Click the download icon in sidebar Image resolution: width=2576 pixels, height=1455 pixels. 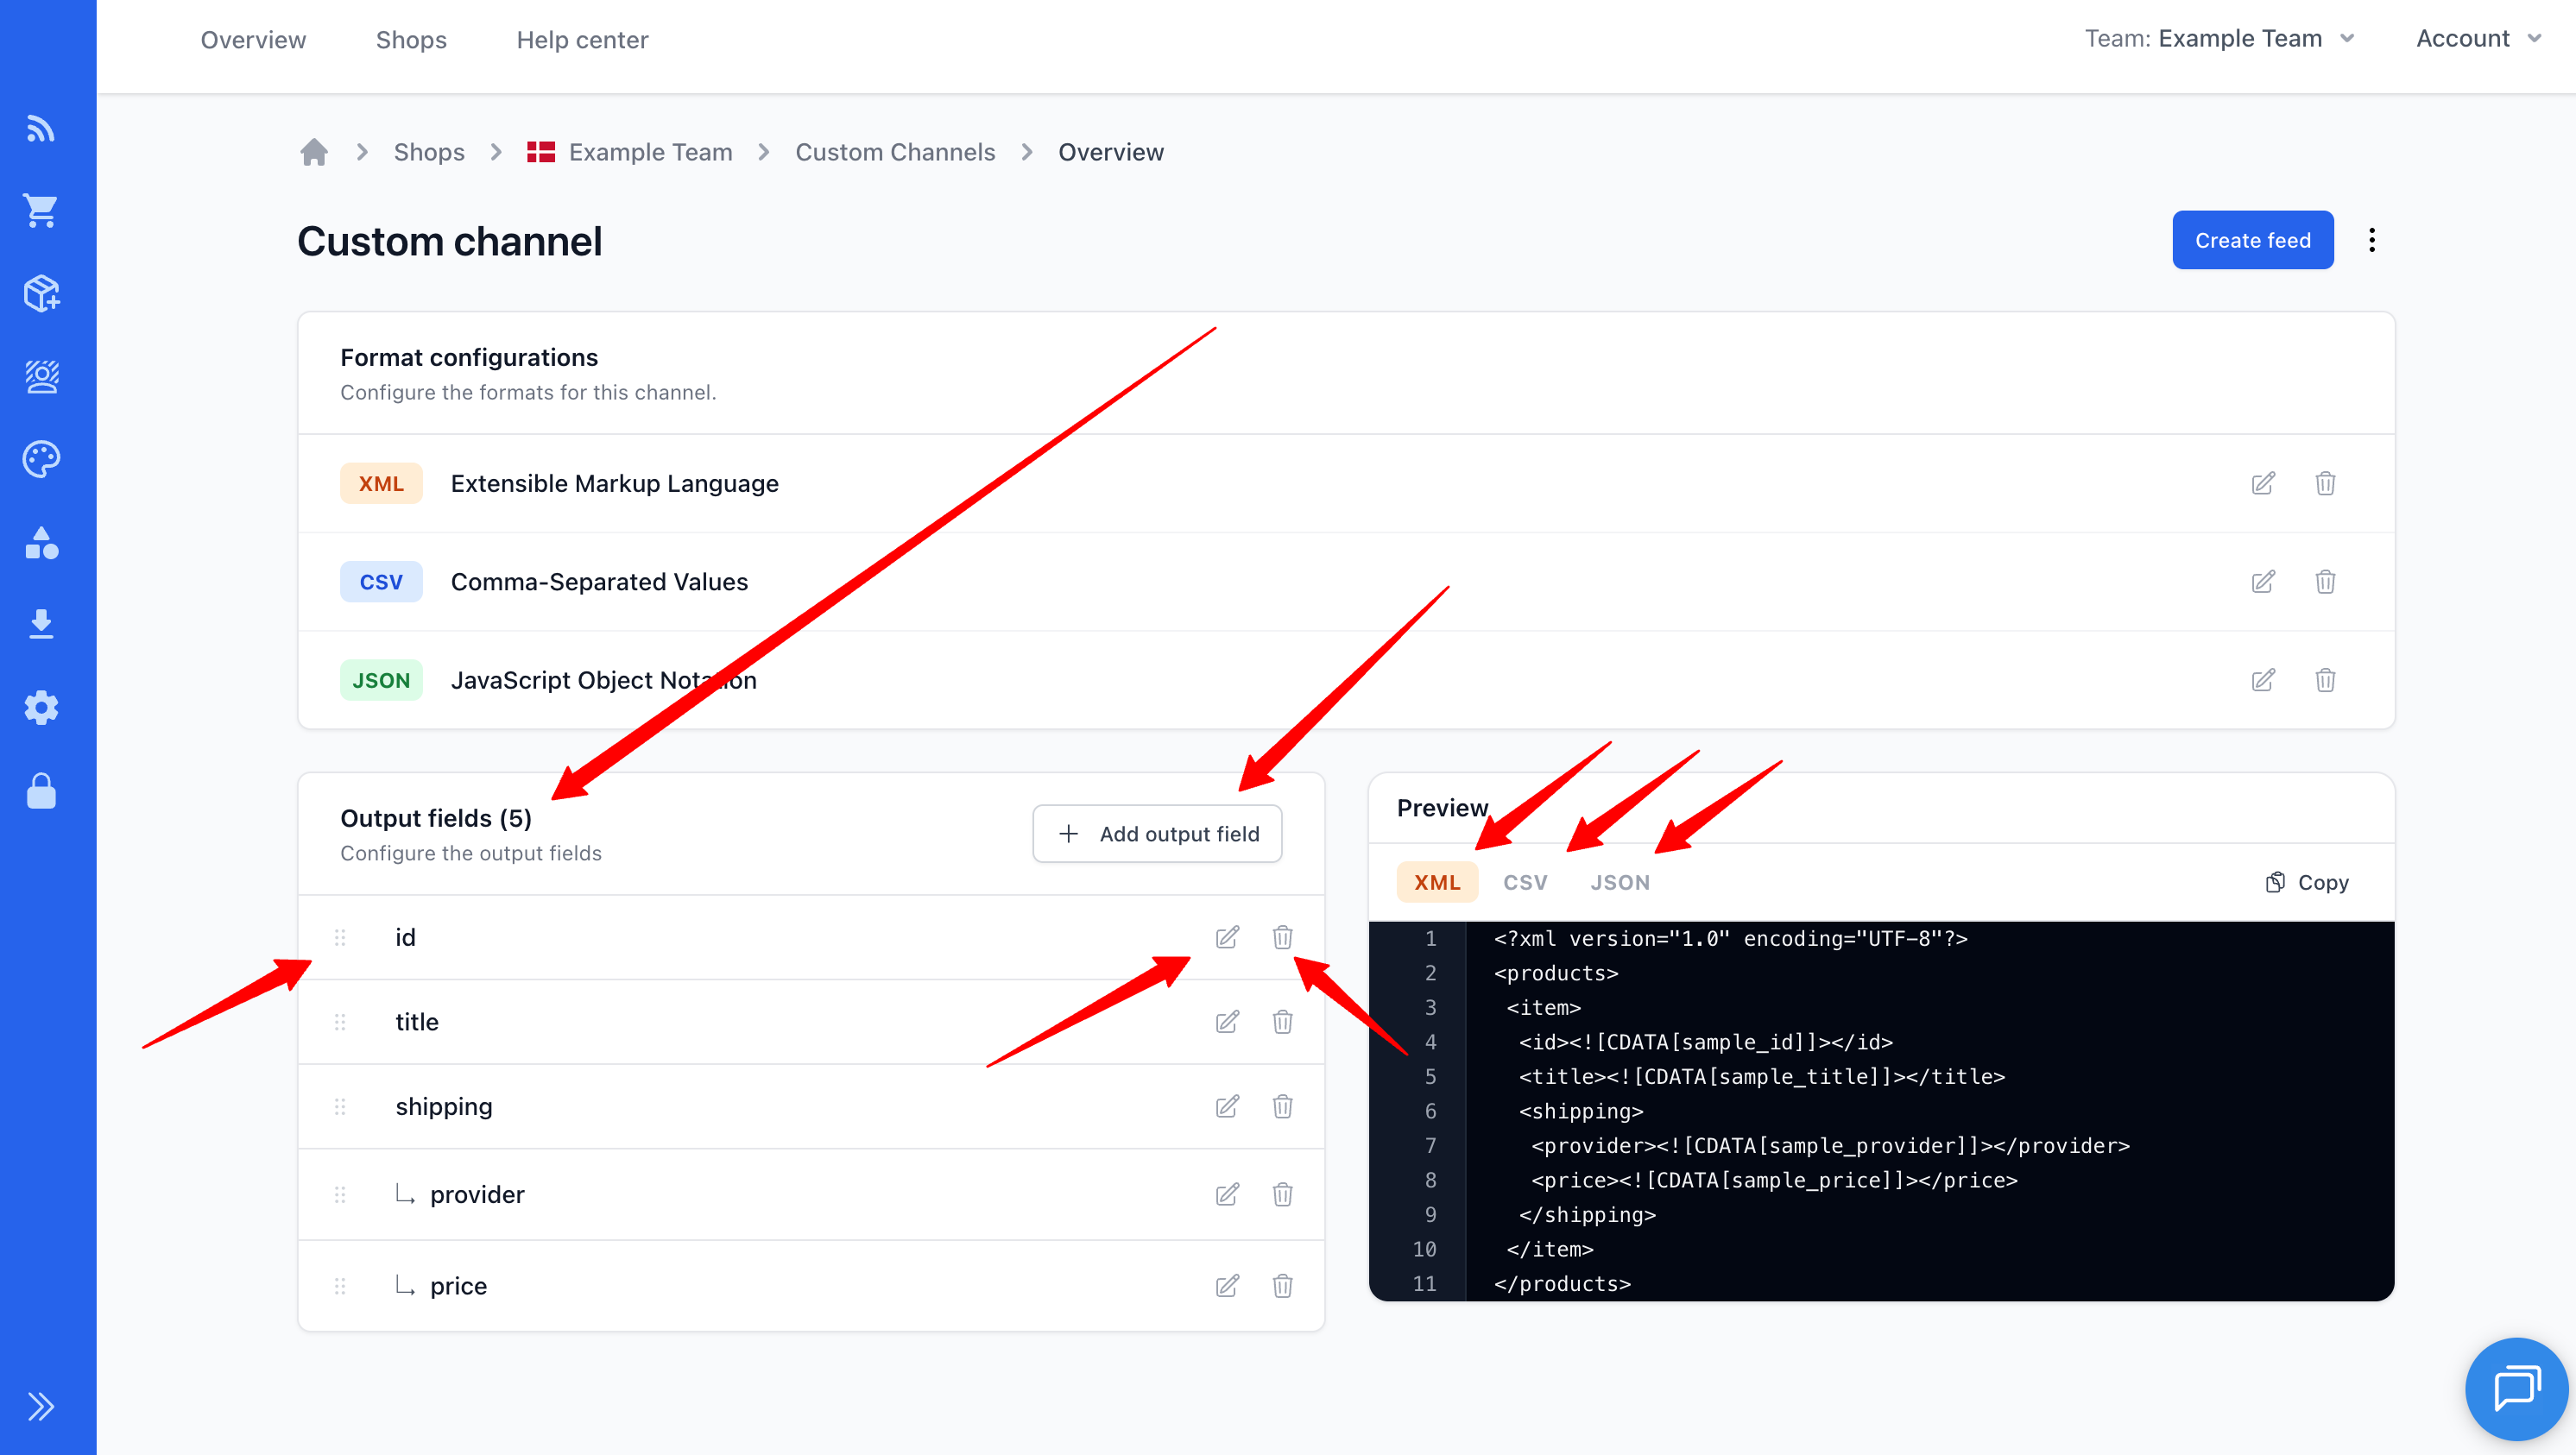point(41,624)
